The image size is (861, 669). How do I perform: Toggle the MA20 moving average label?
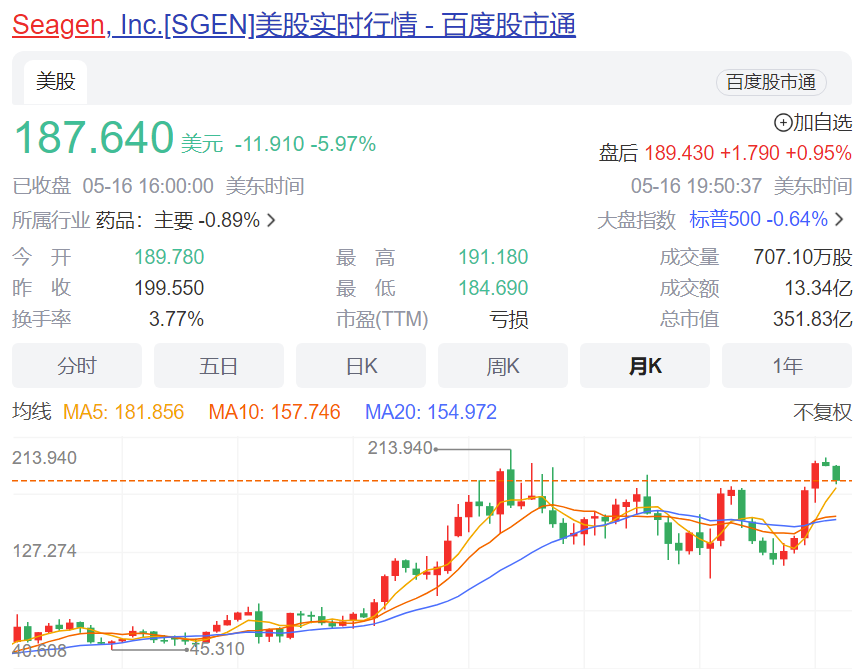coord(430,412)
